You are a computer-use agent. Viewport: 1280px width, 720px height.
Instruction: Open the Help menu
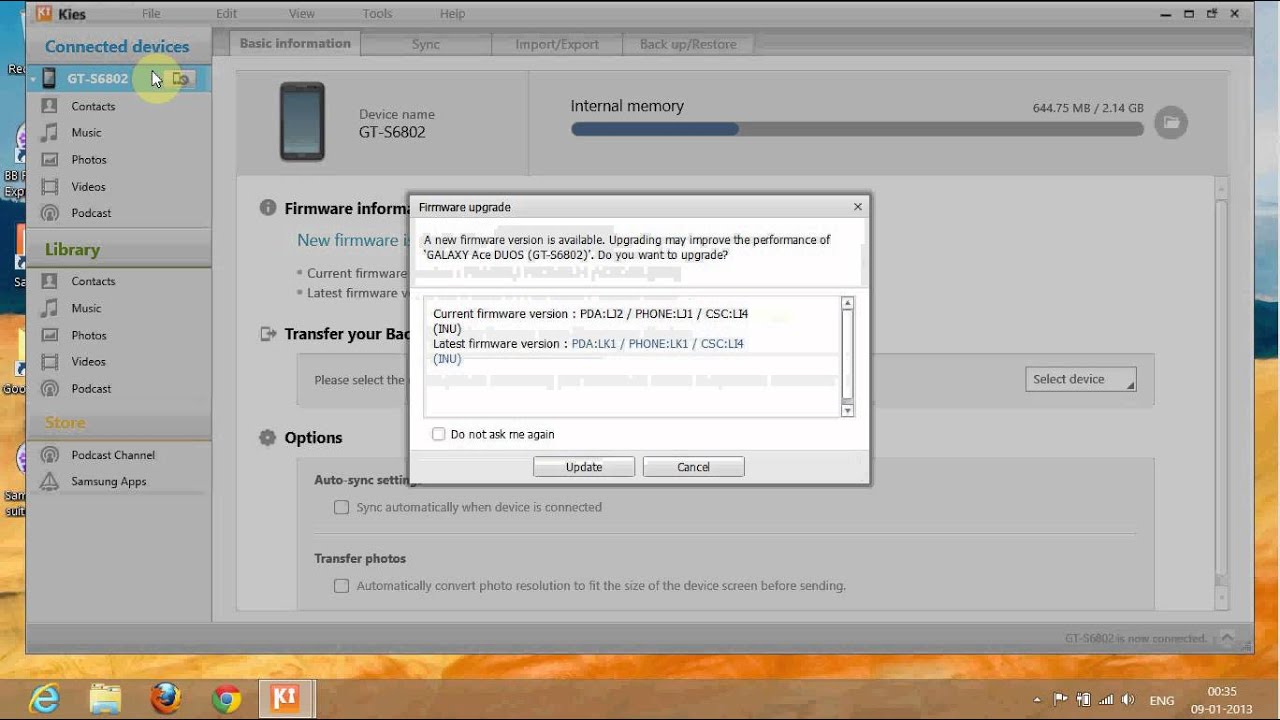tap(452, 14)
